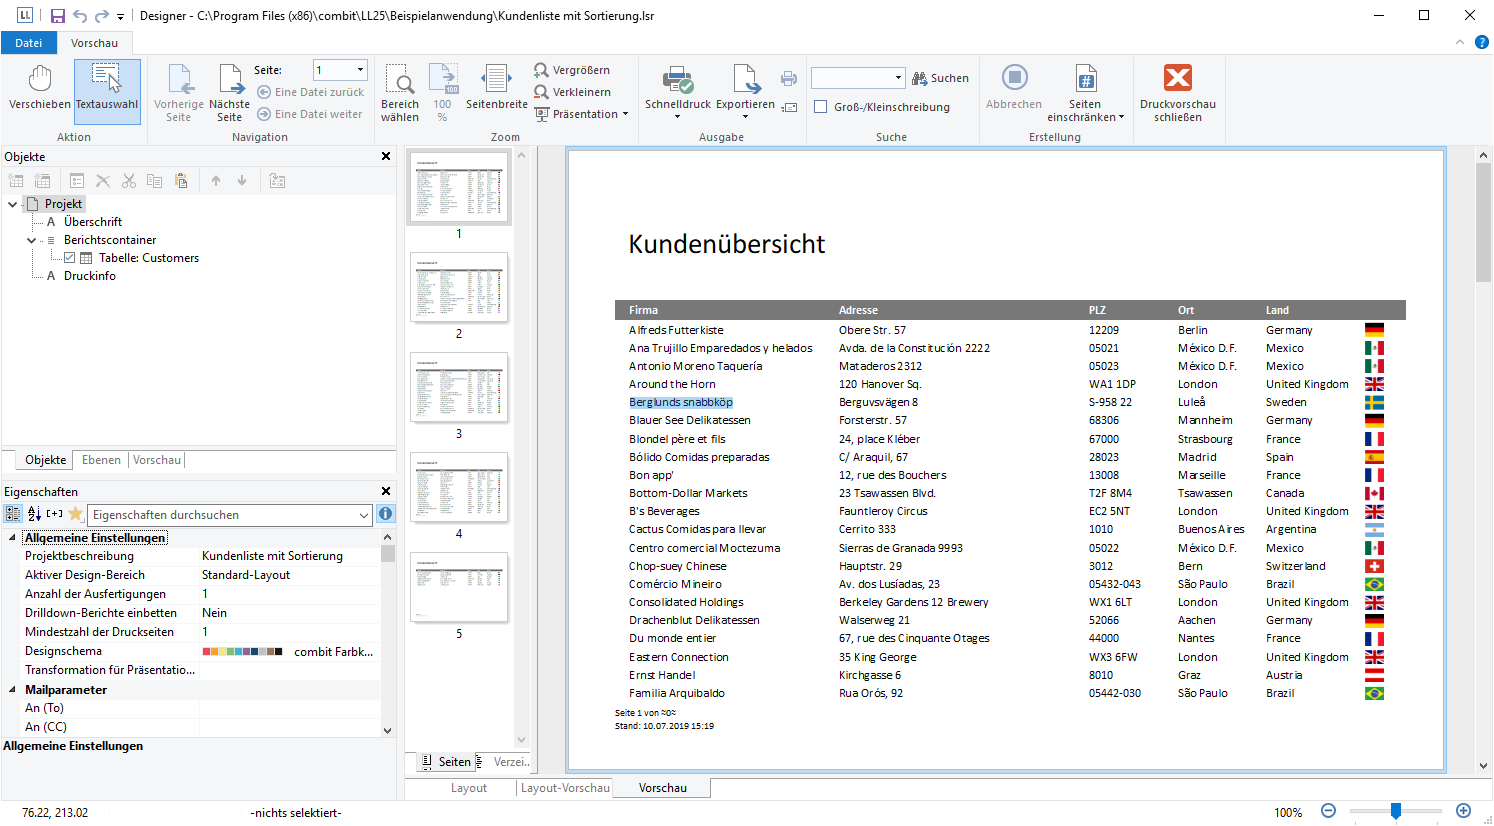Screen dimensions: 1494x826
Task: Open the Seite number dropdown
Action: [x=360, y=70]
